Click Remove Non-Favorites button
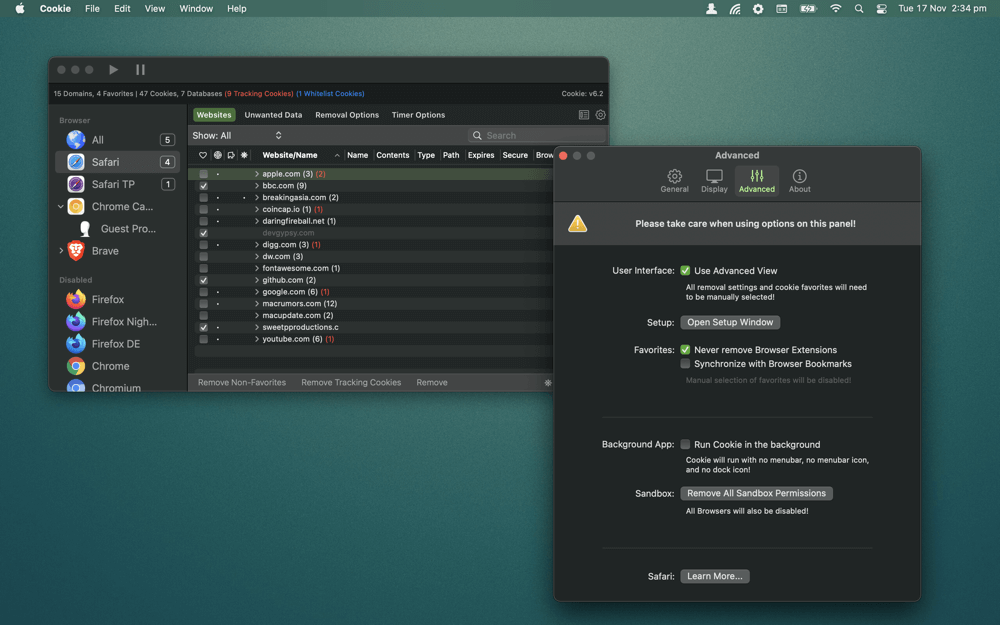This screenshot has height=625, width=1000. [x=242, y=383]
